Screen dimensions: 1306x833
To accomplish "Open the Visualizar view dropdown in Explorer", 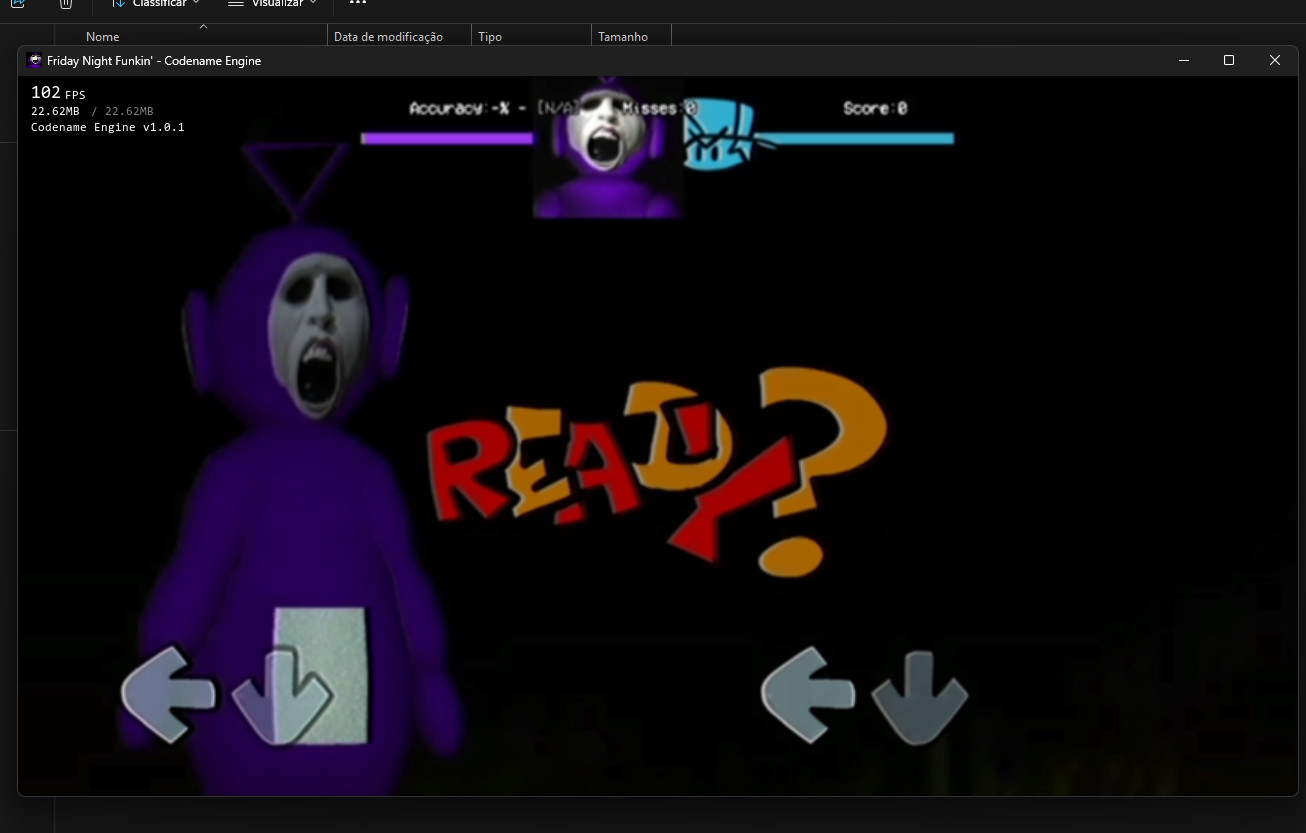I will point(273,4).
